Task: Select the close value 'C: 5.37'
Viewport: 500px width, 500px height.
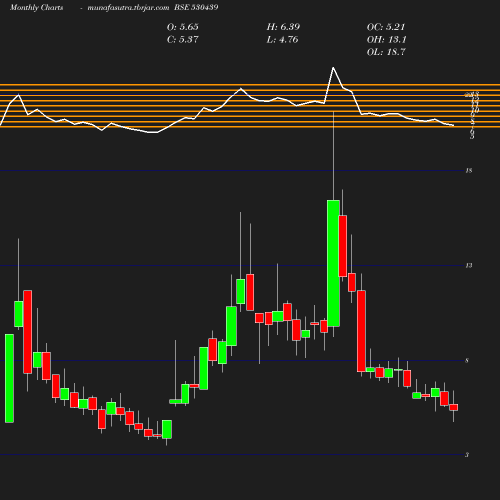Action: pos(183,40)
